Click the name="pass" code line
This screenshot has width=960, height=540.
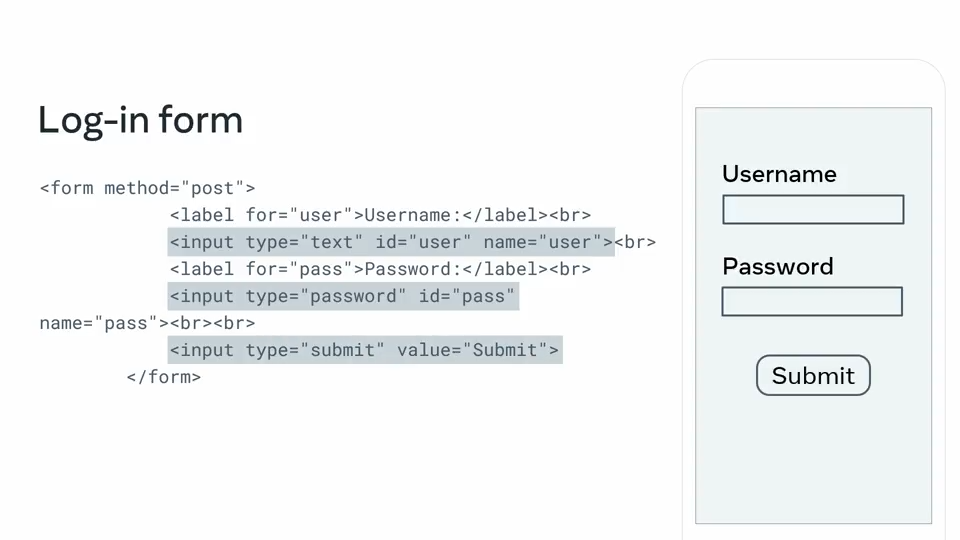[x=148, y=323]
